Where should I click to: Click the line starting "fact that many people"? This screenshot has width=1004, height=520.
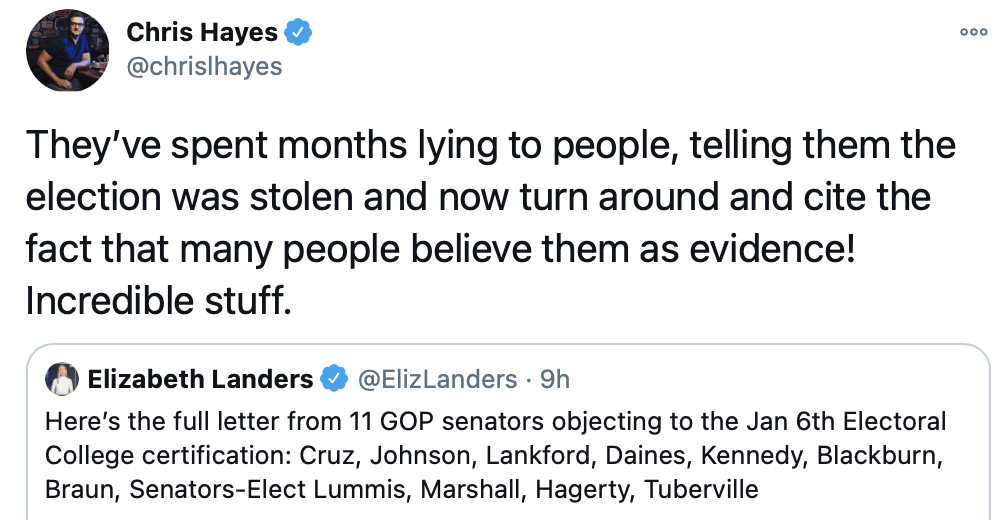(x=440, y=248)
